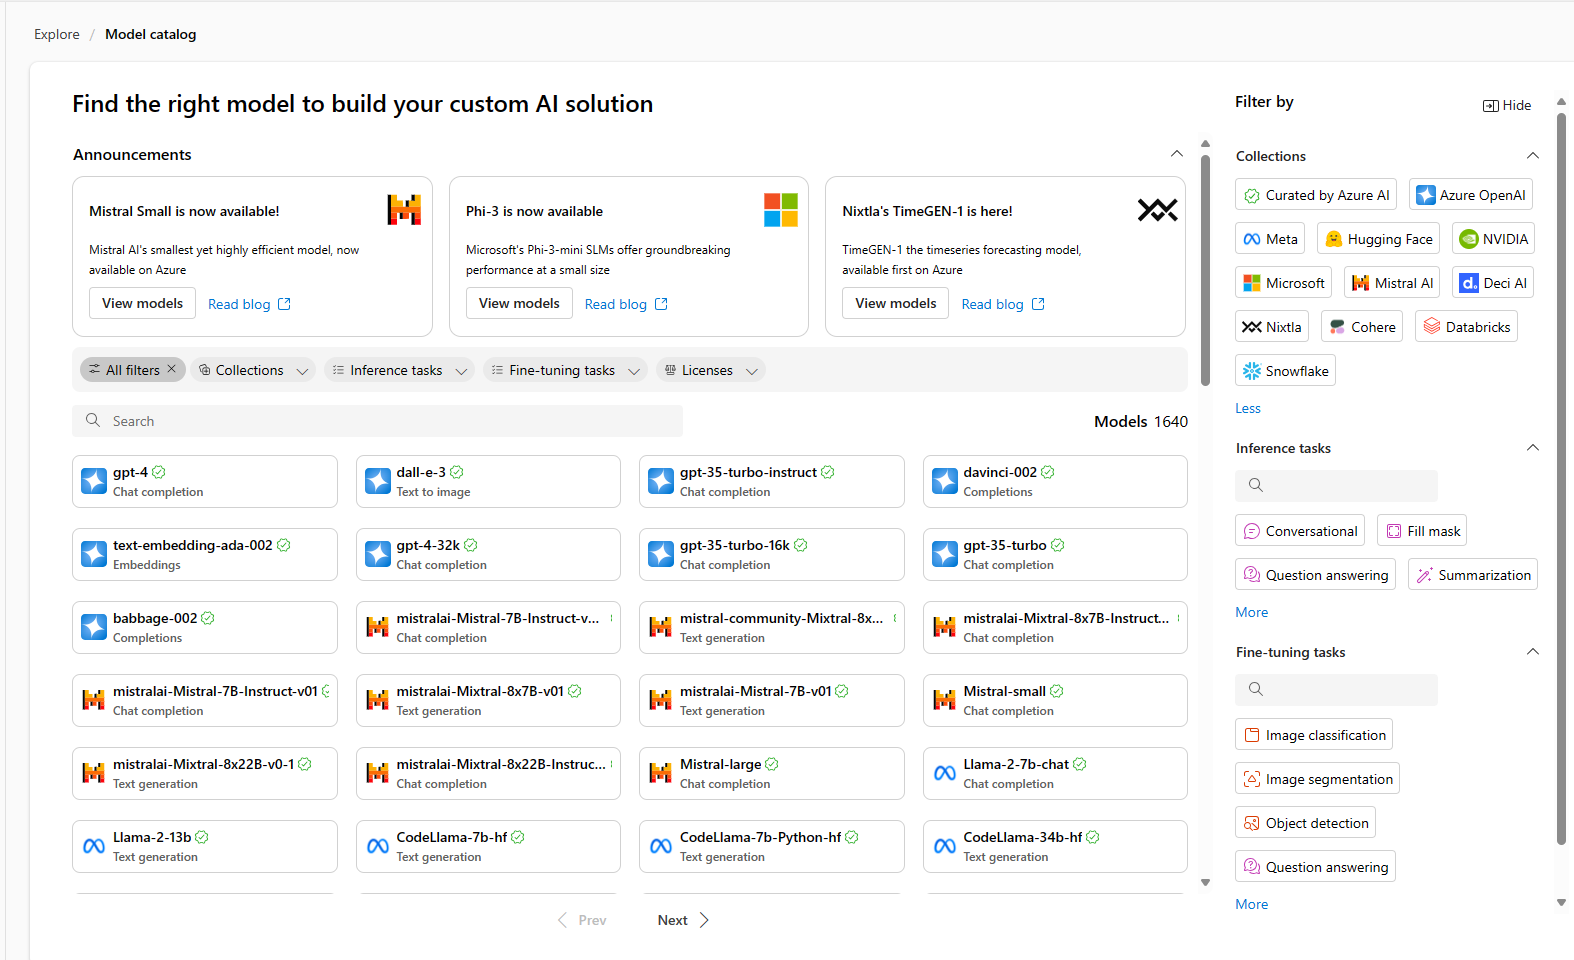The image size is (1574, 960).
Task: Click the Azure OpenAI icon on gpt-4 card
Action: [x=94, y=481]
